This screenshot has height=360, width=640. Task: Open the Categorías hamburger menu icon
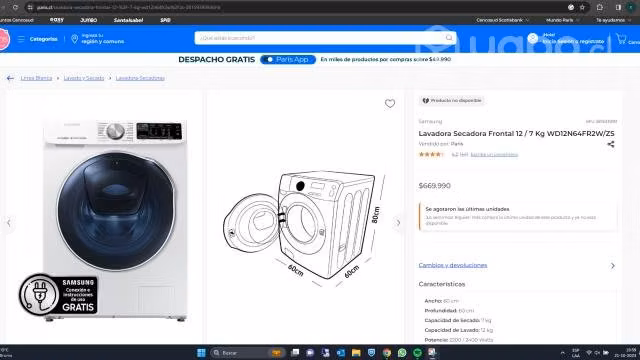pos(21,39)
